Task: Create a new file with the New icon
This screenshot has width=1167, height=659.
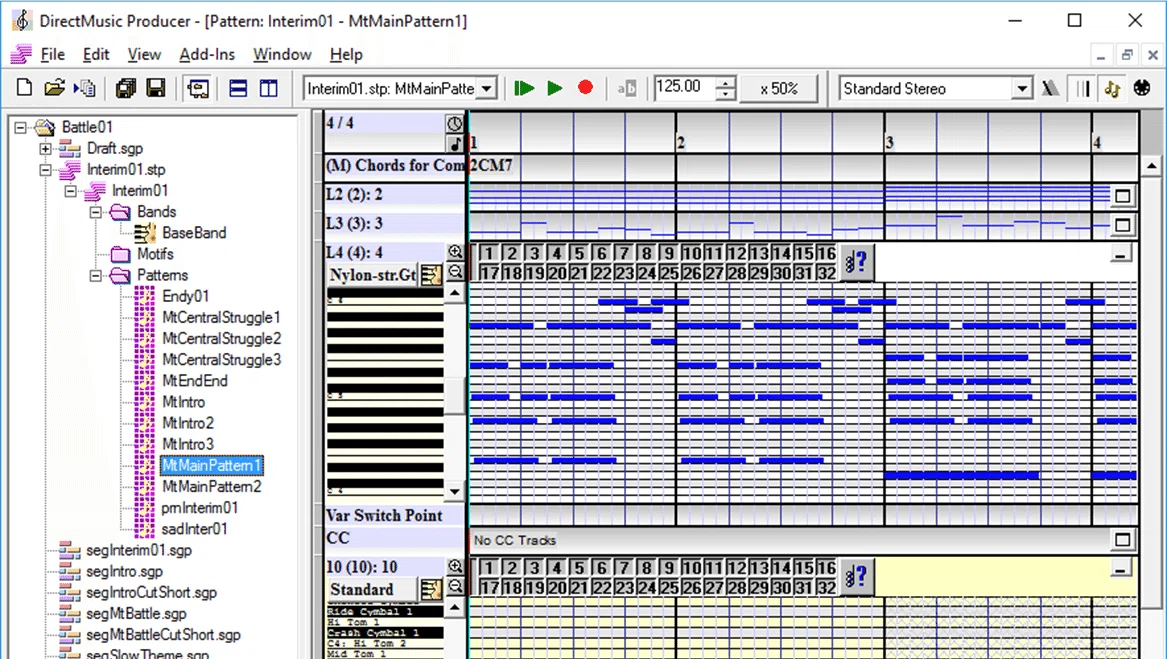Action: click(25, 88)
